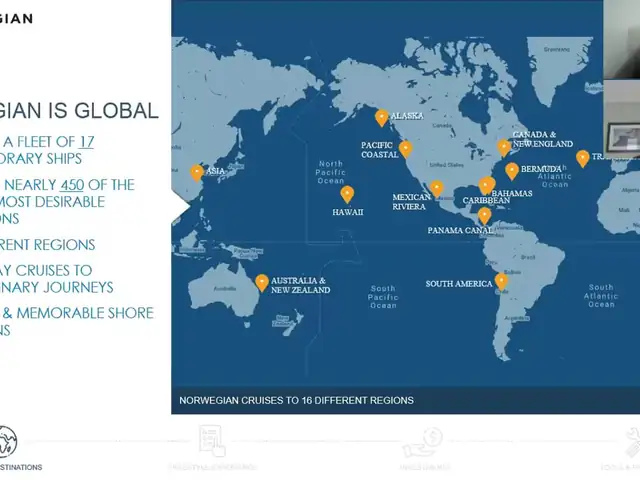The height and width of the screenshot is (480, 640).
Task: Click the South Atlantic Ocean label
Action: click(601, 296)
